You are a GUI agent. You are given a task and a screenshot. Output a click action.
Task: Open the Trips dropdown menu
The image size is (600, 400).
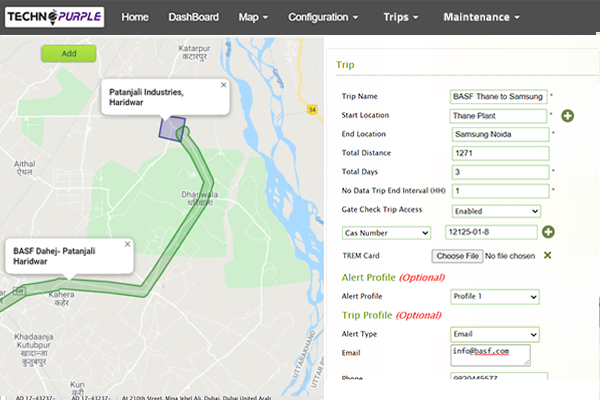tap(401, 17)
